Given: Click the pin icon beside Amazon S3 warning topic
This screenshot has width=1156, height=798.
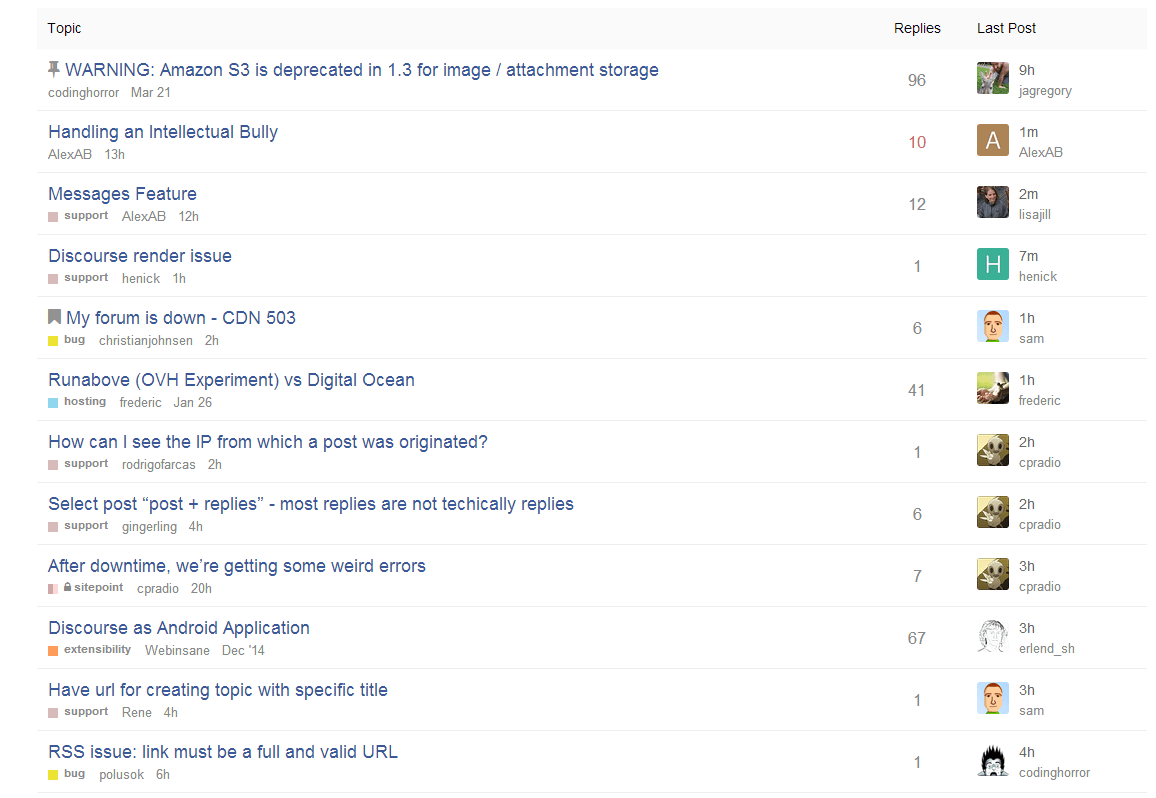Looking at the screenshot, I should click(54, 69).
